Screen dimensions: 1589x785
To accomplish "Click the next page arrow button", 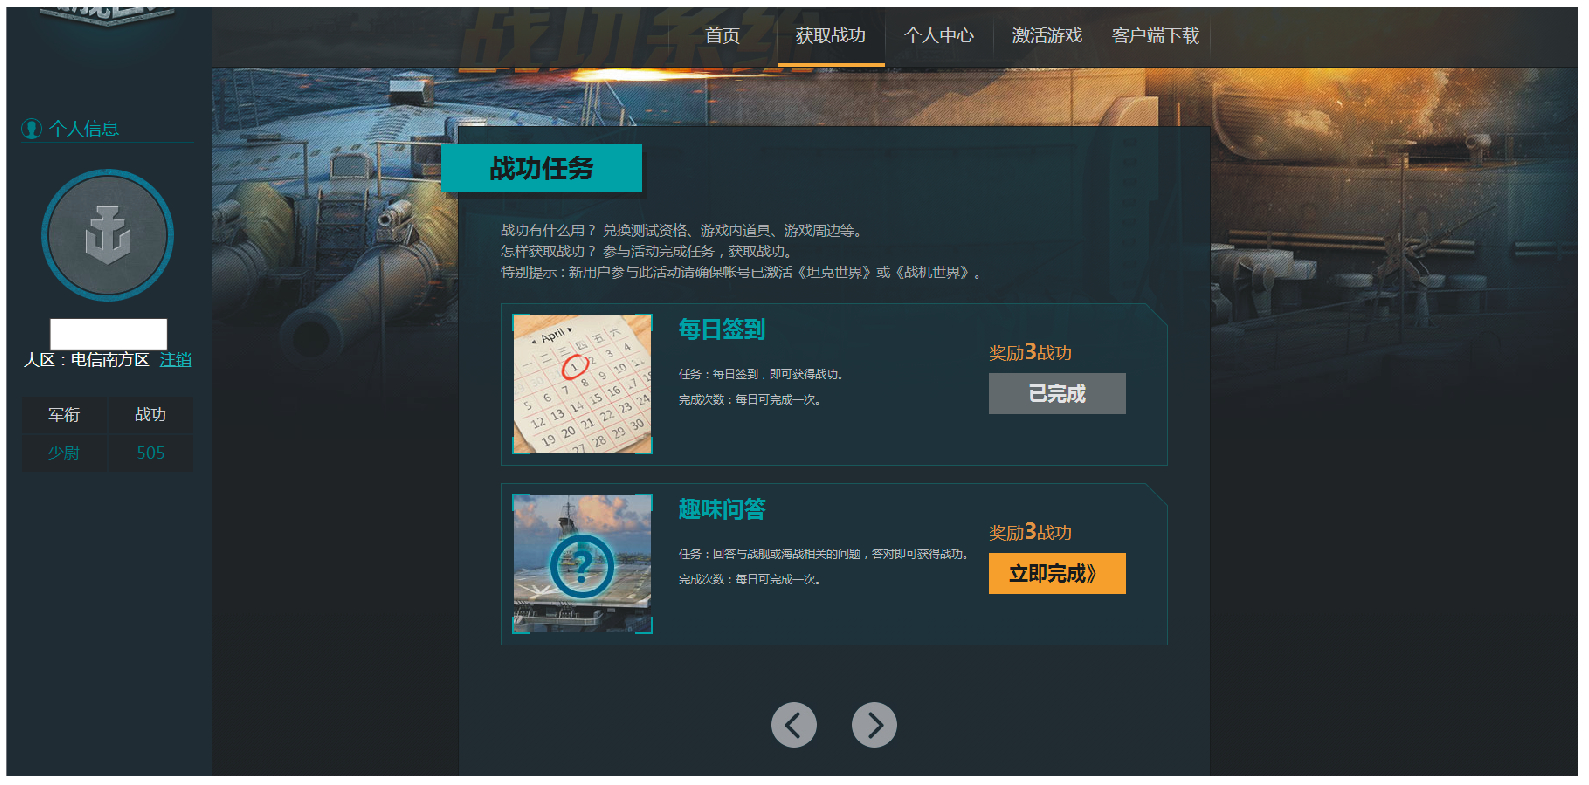I will 874,725.
